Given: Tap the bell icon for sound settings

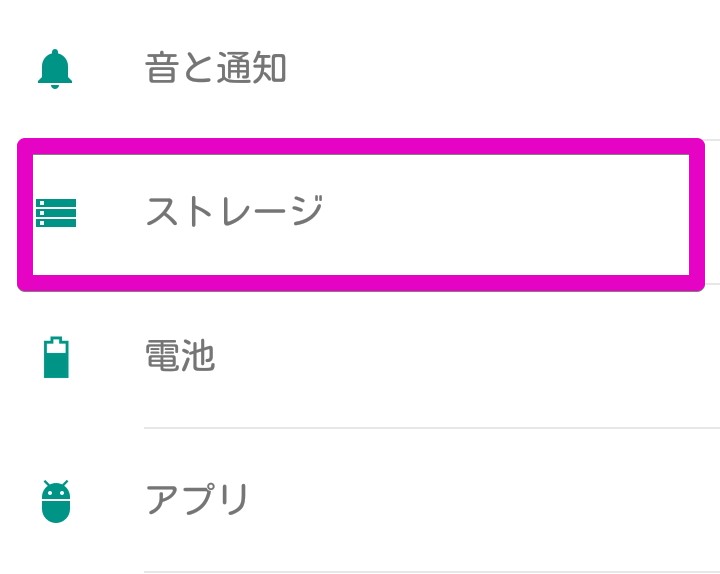Looking at the screenshot, I should (56, 68).
